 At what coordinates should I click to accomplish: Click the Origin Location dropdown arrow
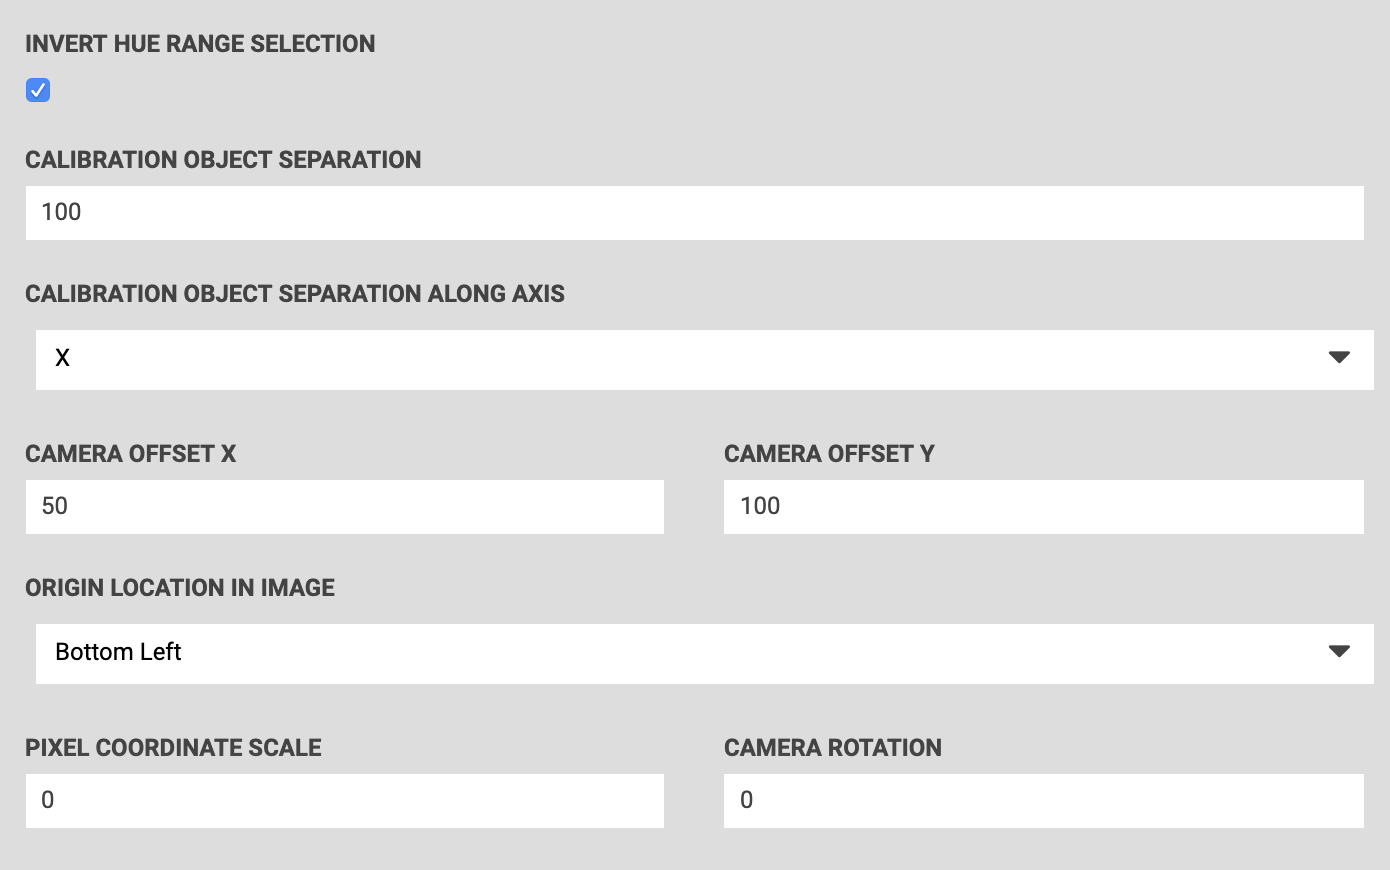click(x=1339, y=652)
